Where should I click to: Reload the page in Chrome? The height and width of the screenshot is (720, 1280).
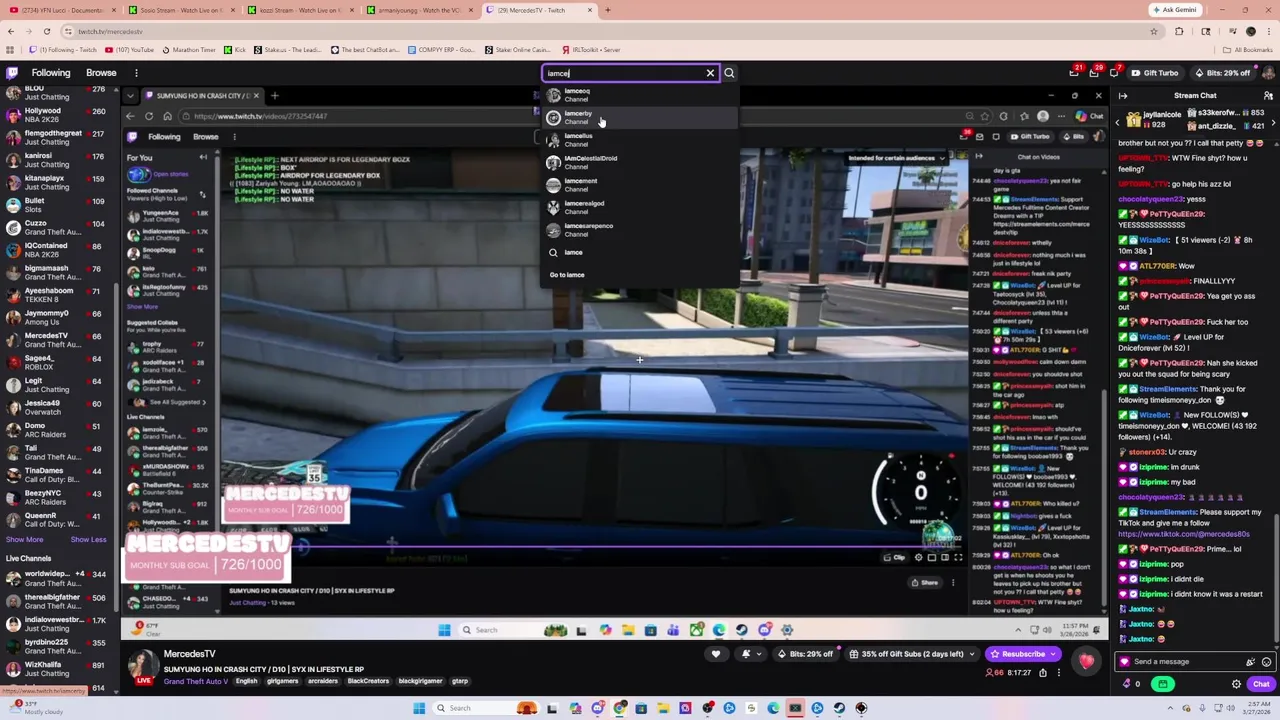coord(46,31)
